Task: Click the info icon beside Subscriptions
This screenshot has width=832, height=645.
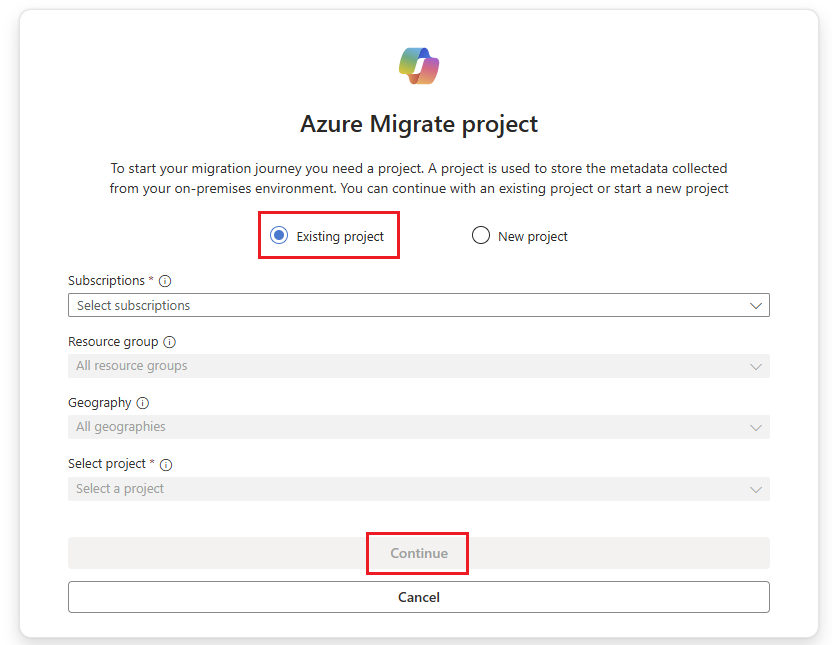Action: point(165,282)
